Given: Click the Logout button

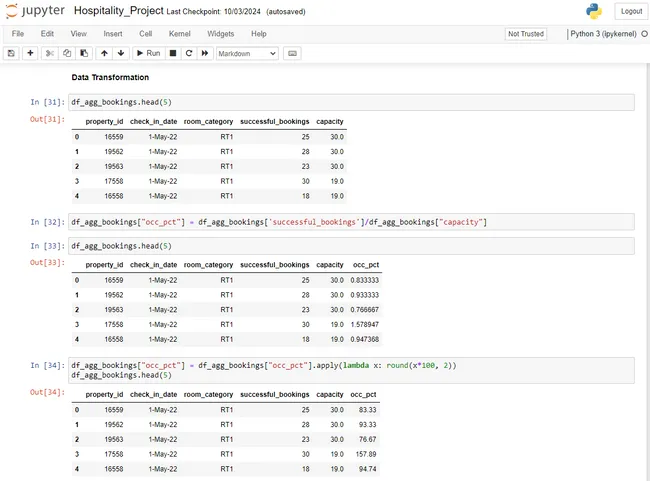Looking at the screenshot, I should [631, 11].
